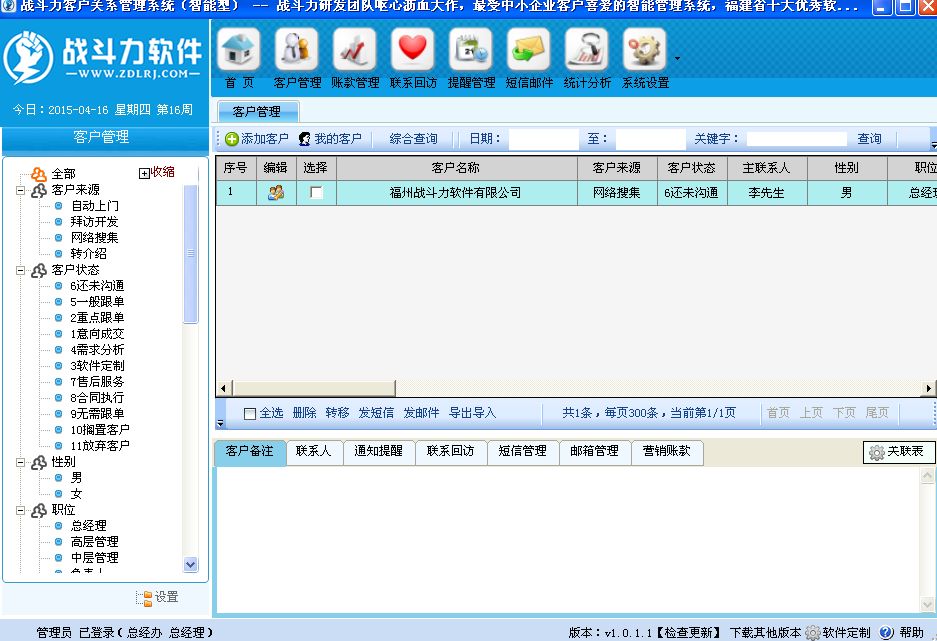Click the 发短信 link

pyautogui.click(x=376, y=413)
